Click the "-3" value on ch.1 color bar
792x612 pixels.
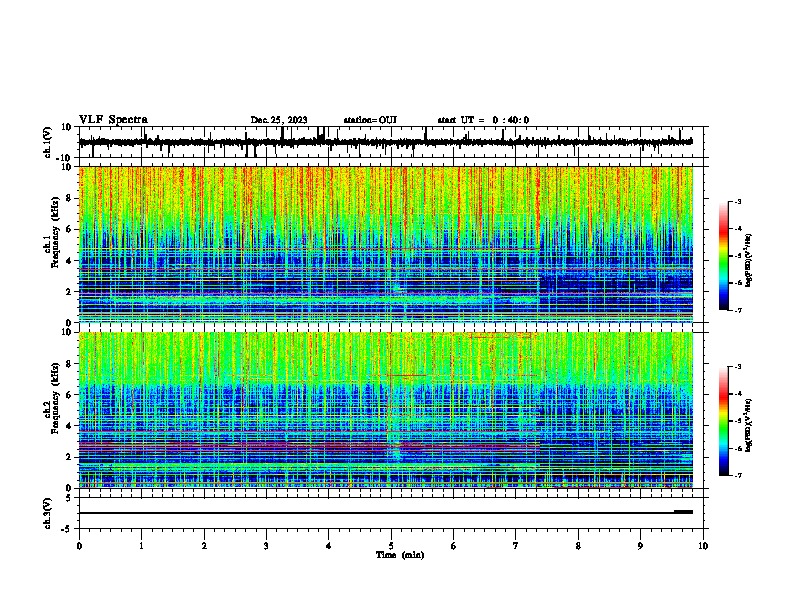click(738, 201)
